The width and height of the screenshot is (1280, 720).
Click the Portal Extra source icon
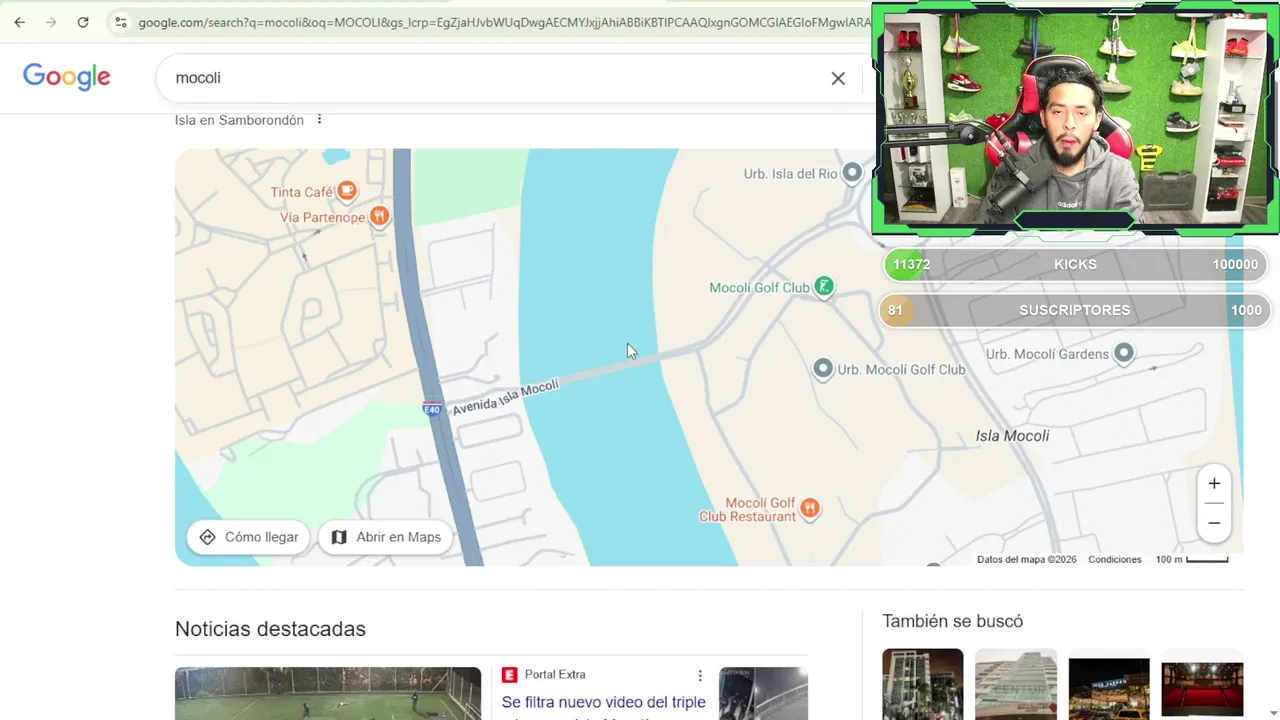[x=509, y=675]
